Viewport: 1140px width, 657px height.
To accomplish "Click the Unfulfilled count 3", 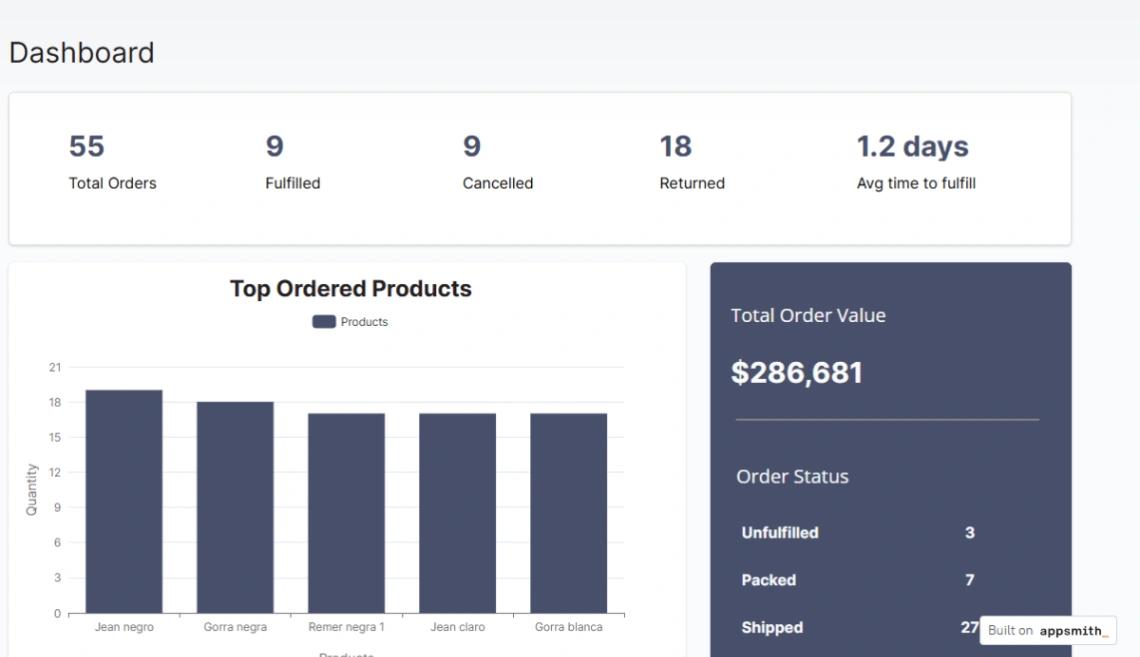I will coord(970,533).
